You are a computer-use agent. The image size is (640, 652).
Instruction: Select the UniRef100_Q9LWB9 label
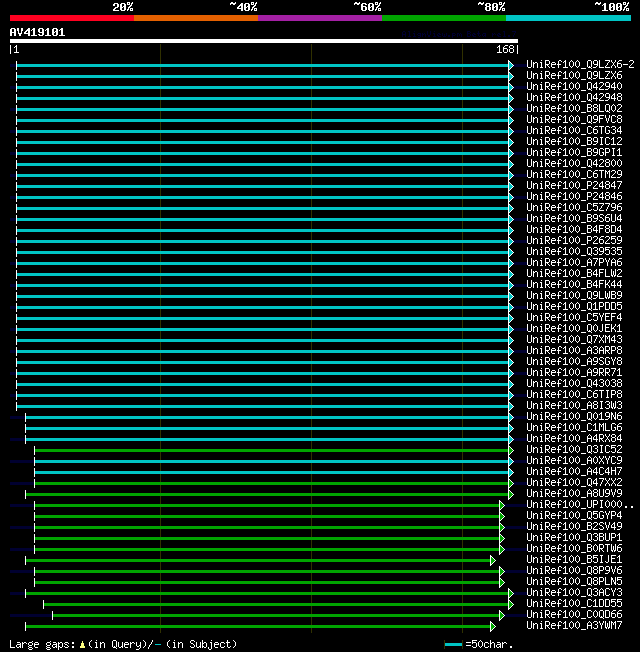coord(574,296)
